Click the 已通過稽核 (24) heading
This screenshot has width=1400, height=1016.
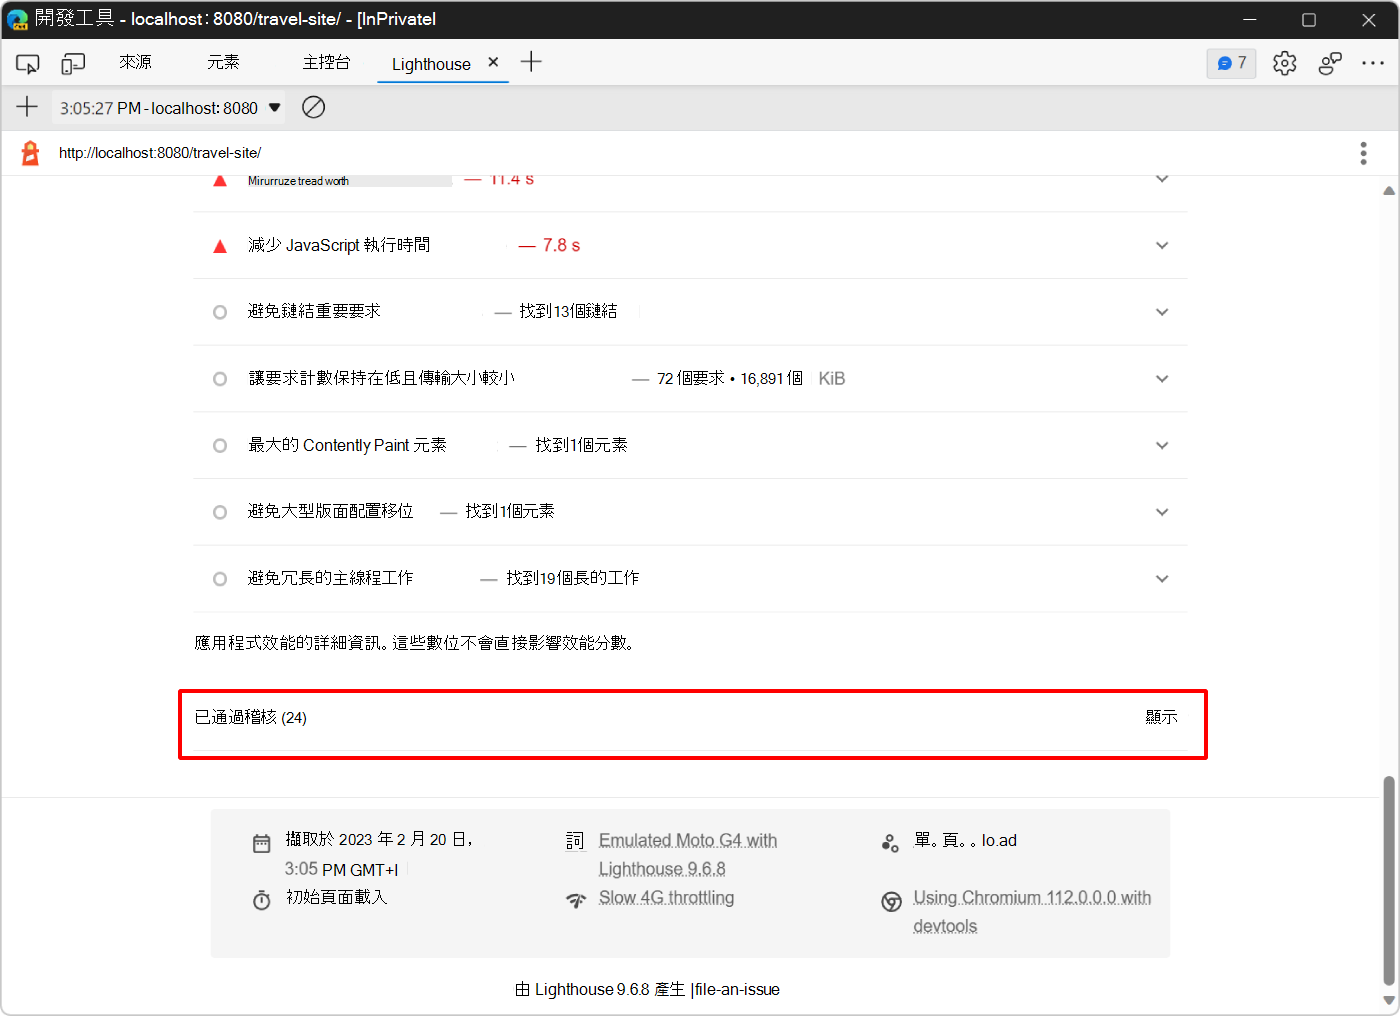(x=251, y=717)
